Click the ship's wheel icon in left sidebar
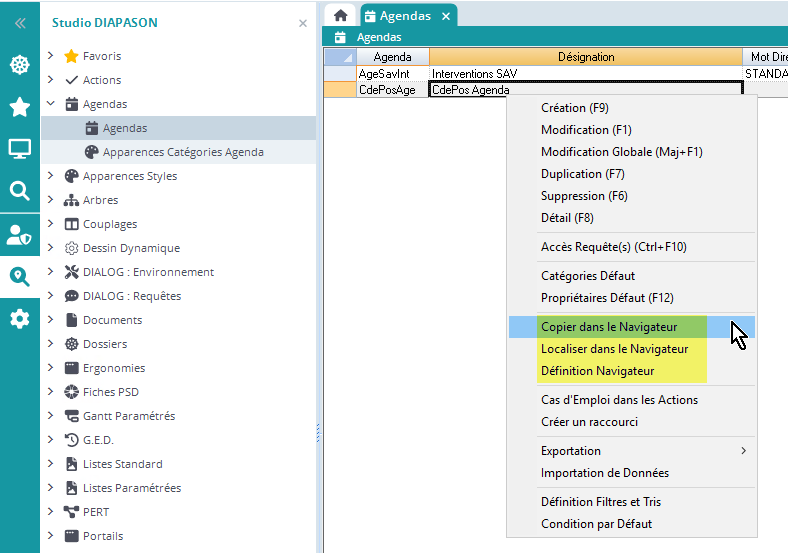Screen dimensions: 788x553 20,65
